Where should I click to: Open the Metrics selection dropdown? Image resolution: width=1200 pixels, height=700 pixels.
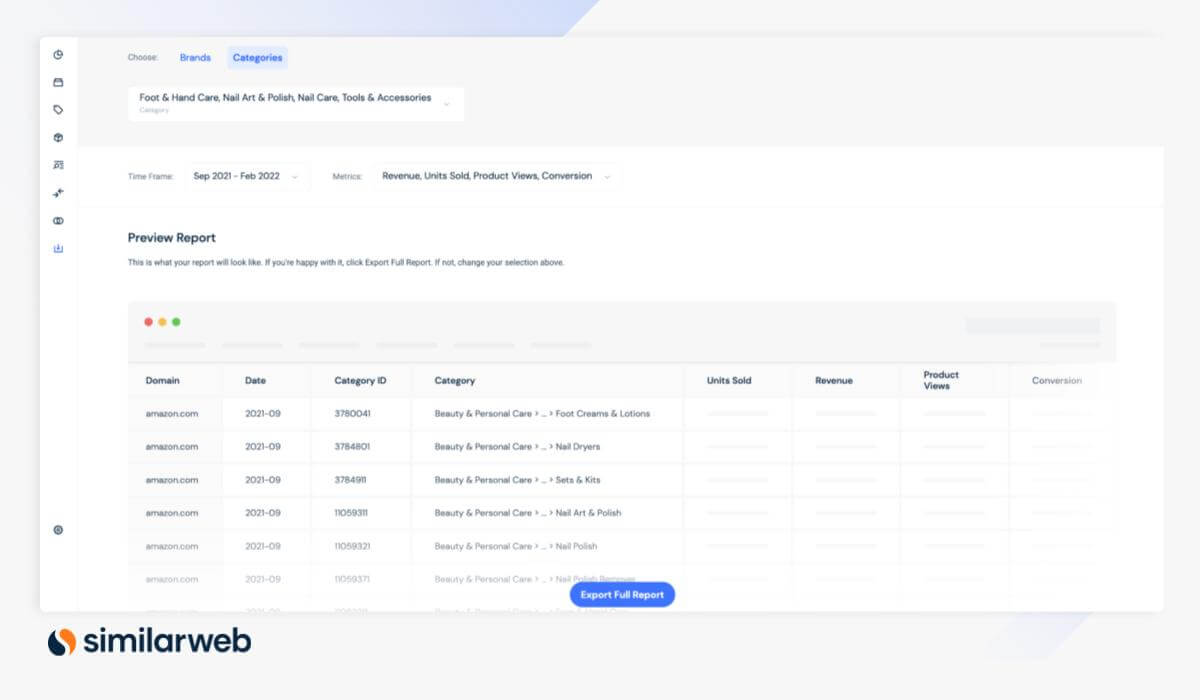(497, 176)
